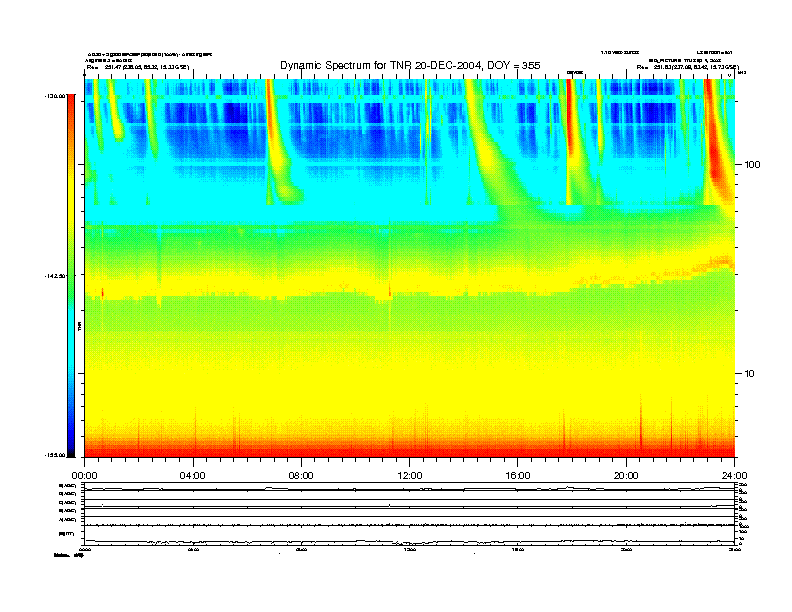Click the -155.00 label below the color bar

[55, 455]
